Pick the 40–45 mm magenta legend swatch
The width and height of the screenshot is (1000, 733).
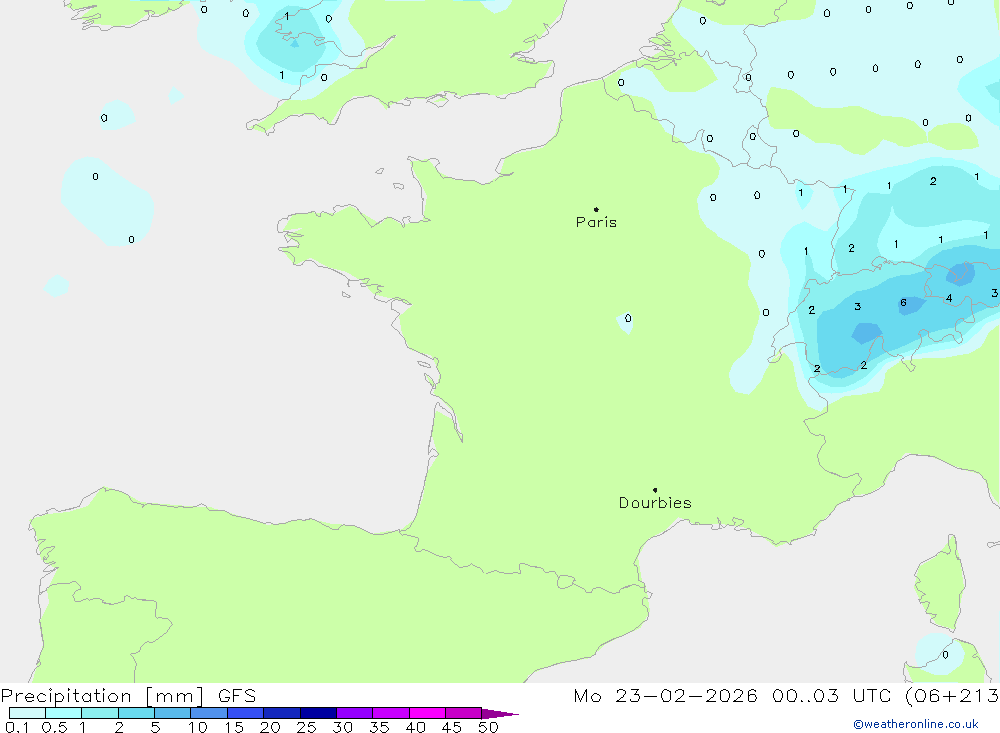pos(427,713)
